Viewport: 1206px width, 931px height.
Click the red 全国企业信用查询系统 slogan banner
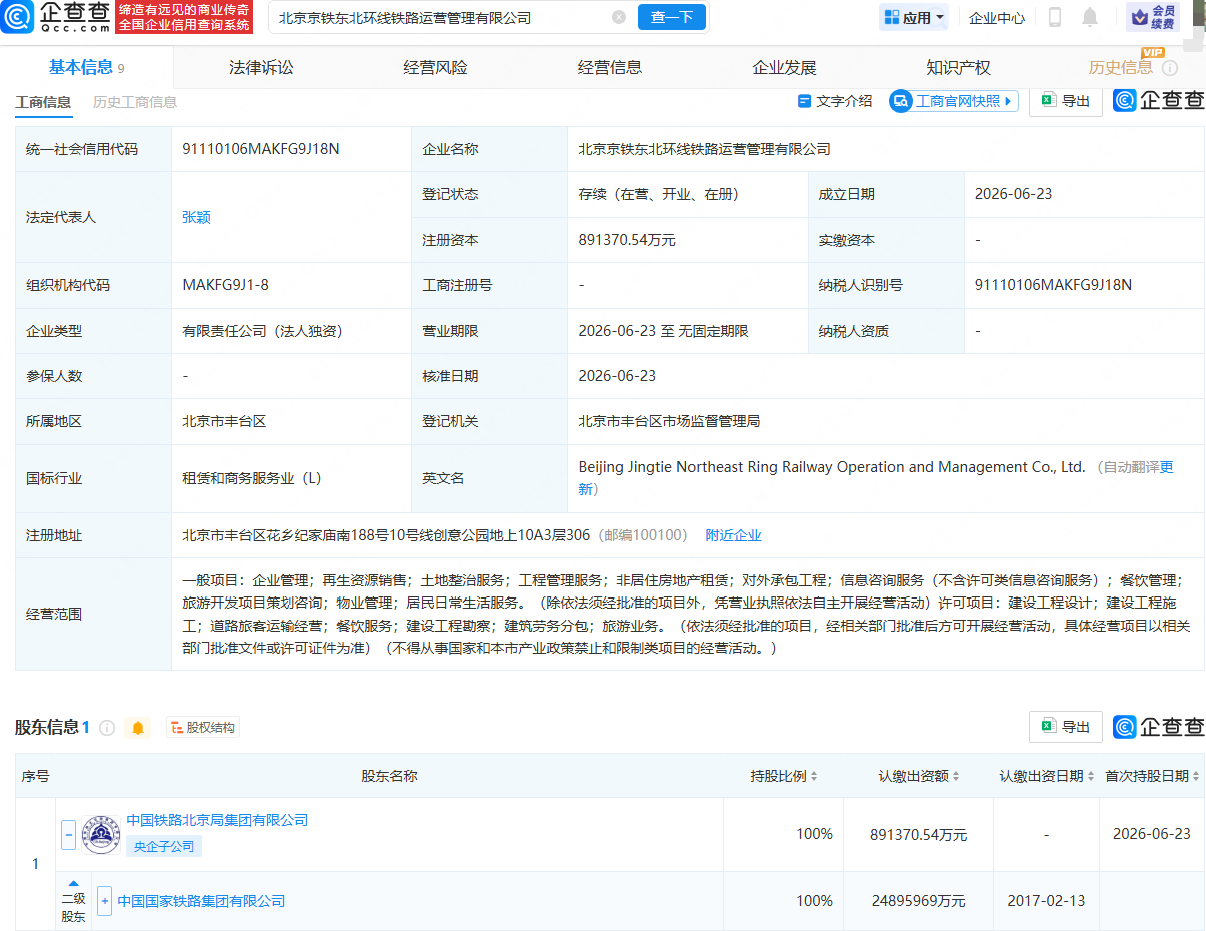(185, 17)
